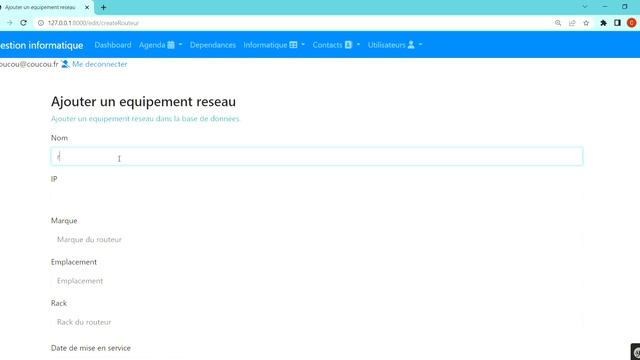Click the coucou@coucou.fr email text
This screenshot has height=360, width=640.
29,64
